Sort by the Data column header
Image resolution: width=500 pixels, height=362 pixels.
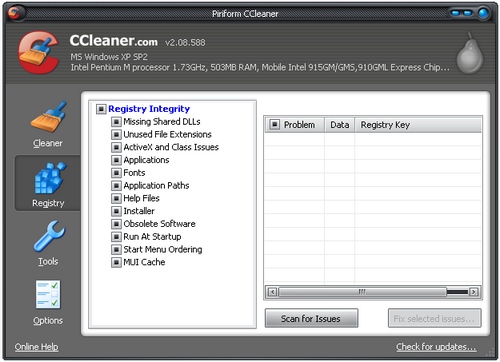pyautogui.click(x=340, y=125)
